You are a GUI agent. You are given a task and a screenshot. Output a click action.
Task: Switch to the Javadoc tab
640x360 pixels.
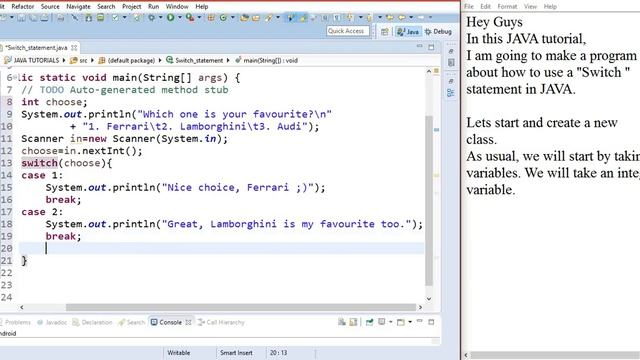(52, 322)
